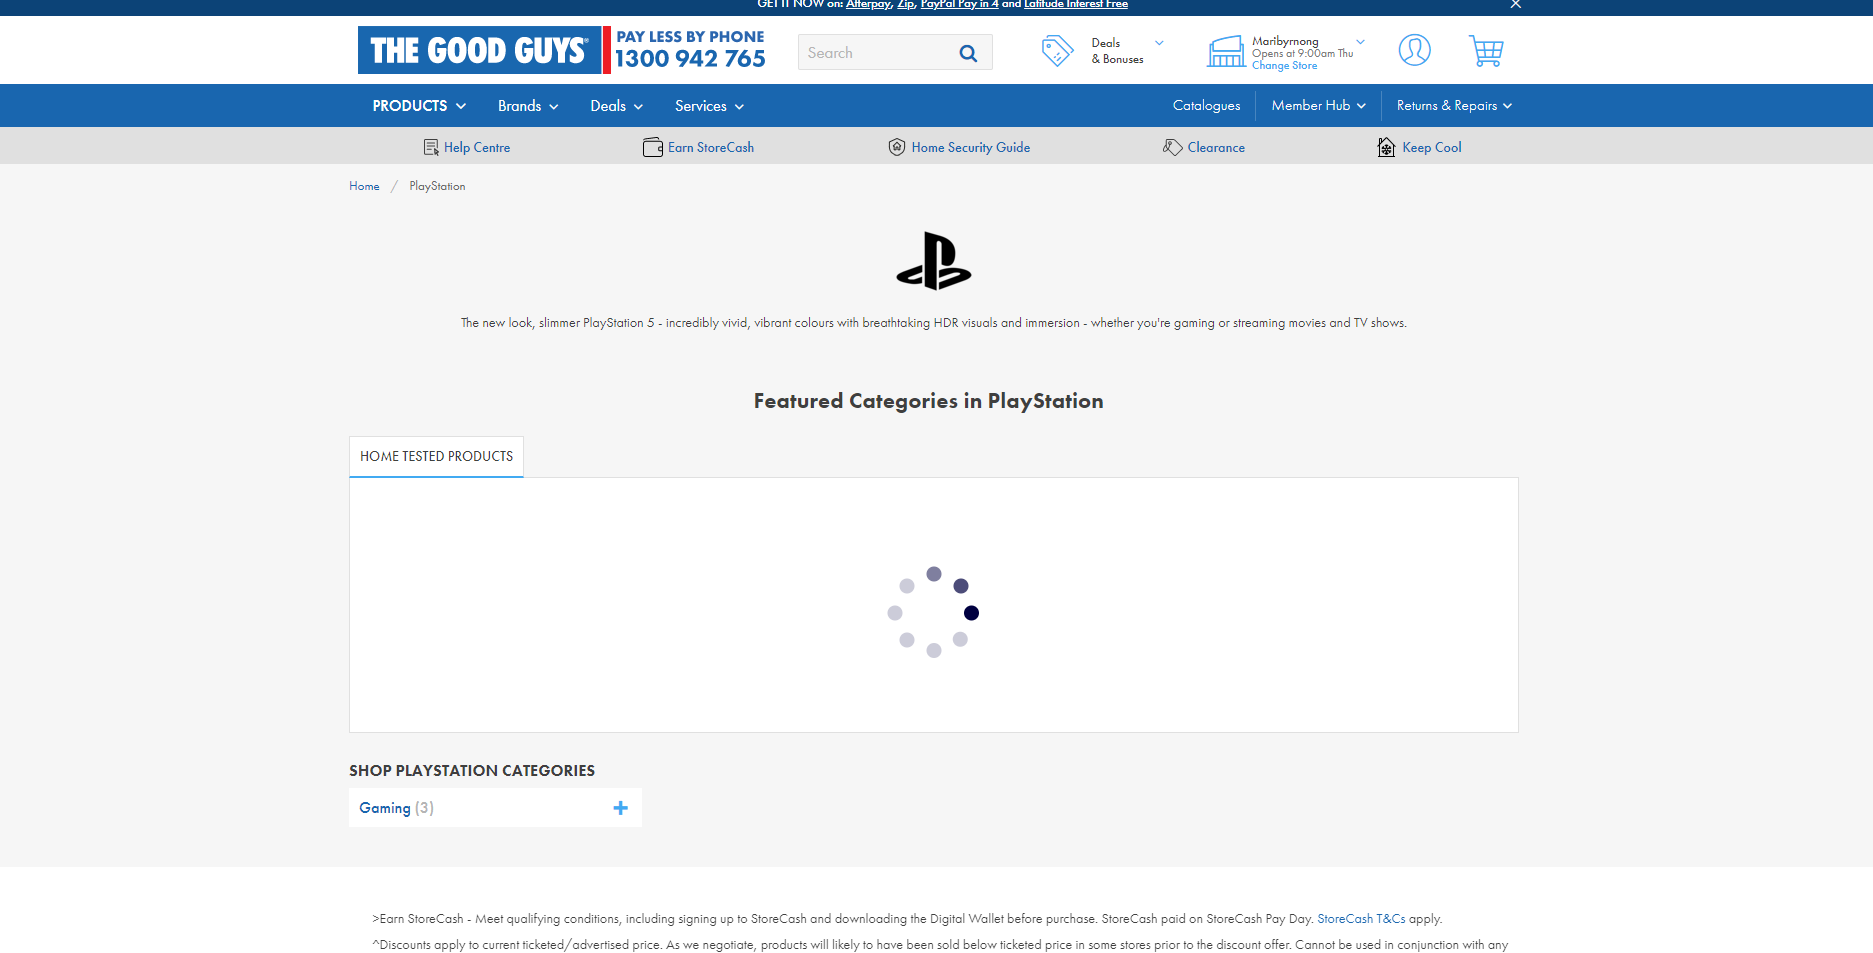Click the user account profile icon

[x=1414, y=50]
